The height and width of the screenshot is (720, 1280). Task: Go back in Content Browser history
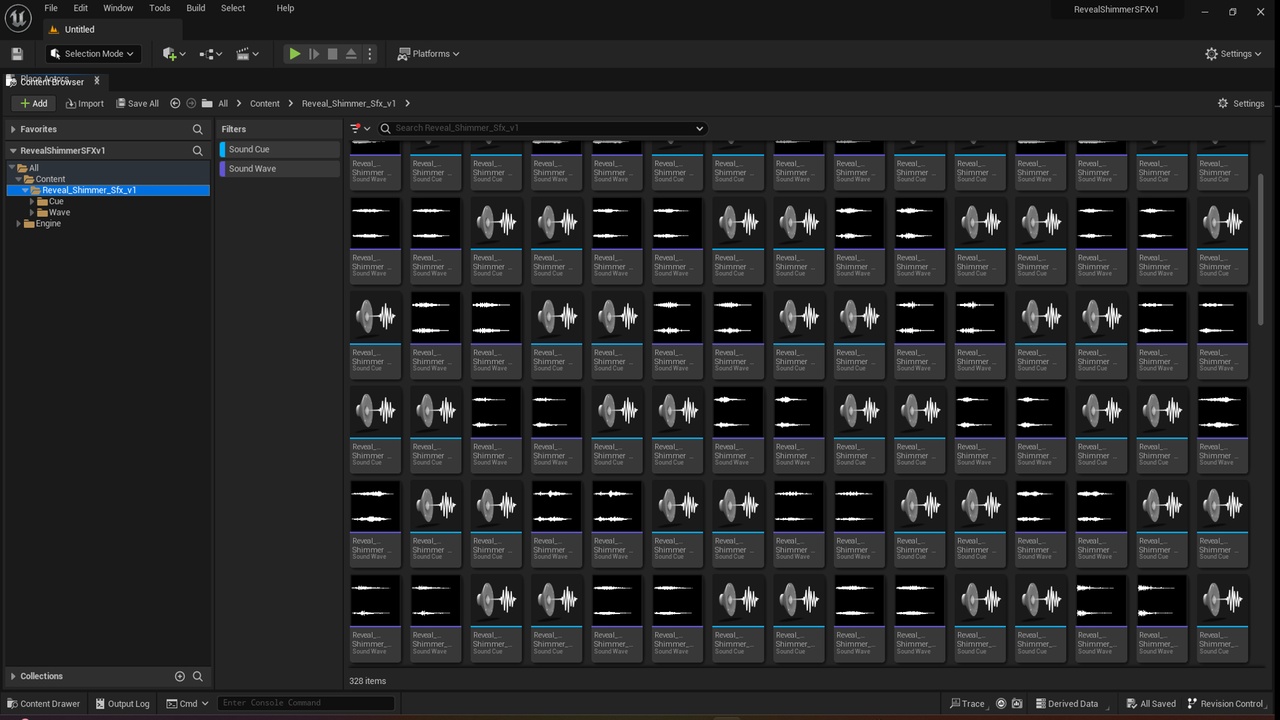[175, 103]
